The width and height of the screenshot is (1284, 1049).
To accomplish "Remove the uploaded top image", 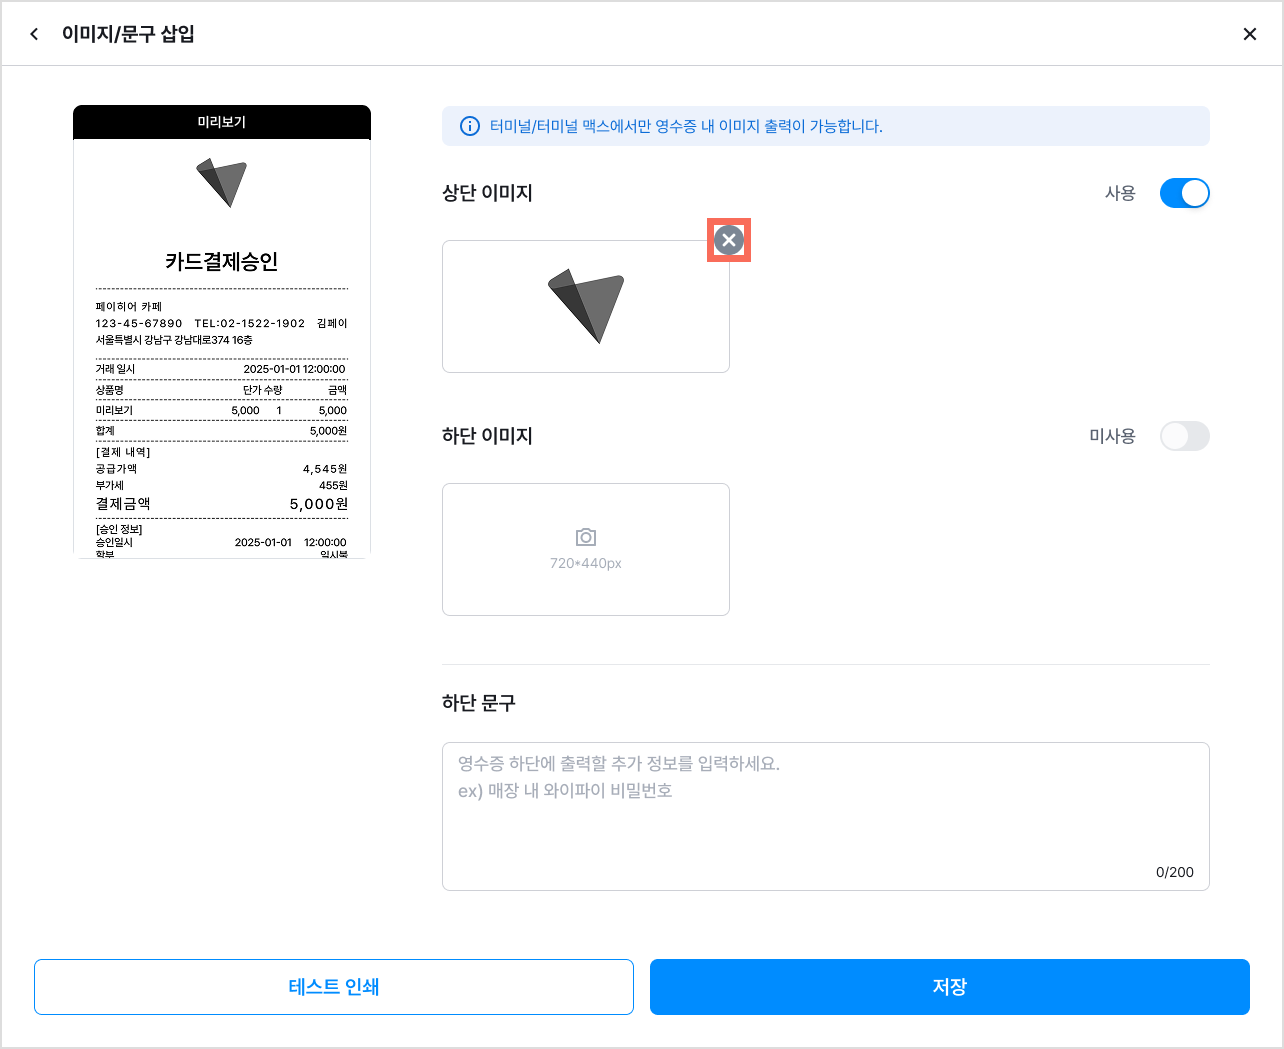I will [729, 240].
